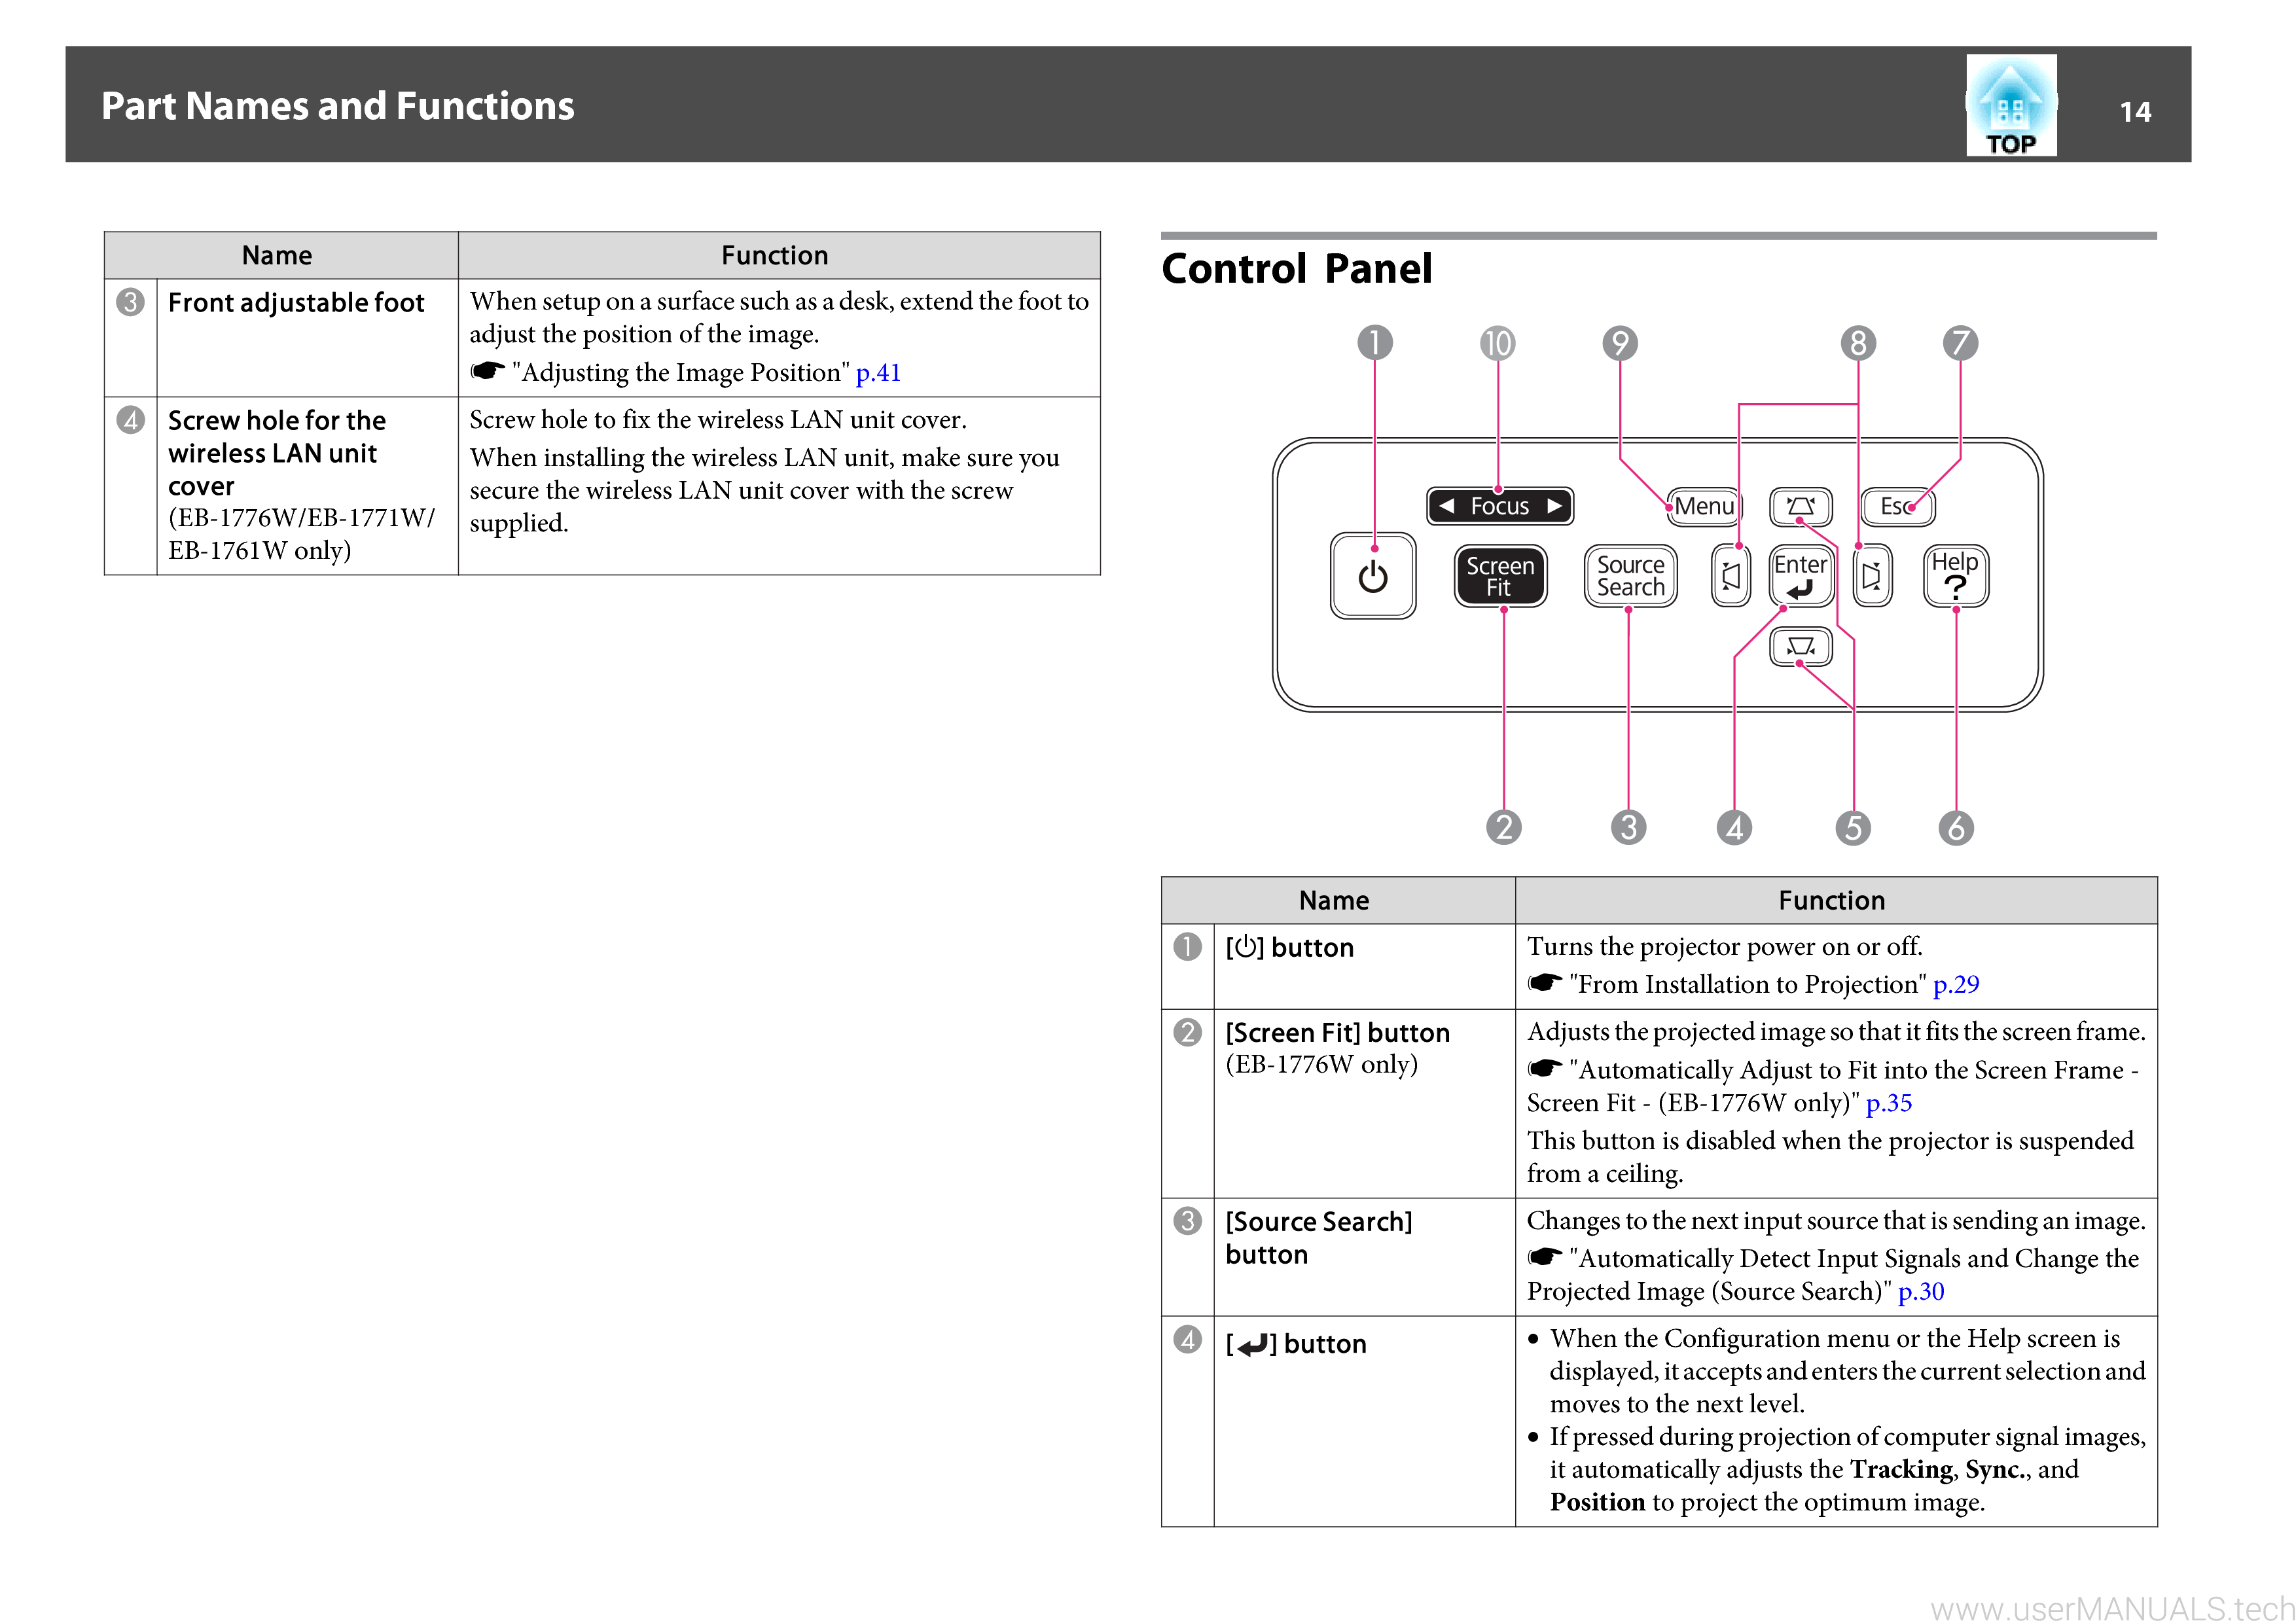Select the power [⏻] button name cell
Image resolution: width=2296 pixels, height=1623 pixels.
pos(1364,967)
